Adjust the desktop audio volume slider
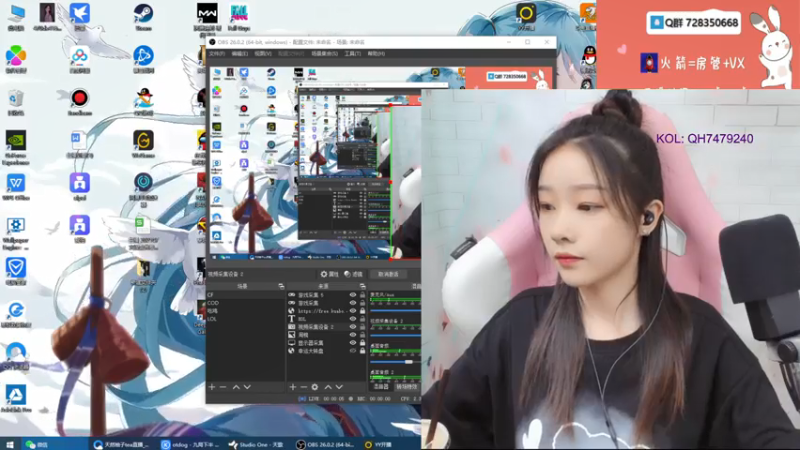 click(x=409, y=362)
